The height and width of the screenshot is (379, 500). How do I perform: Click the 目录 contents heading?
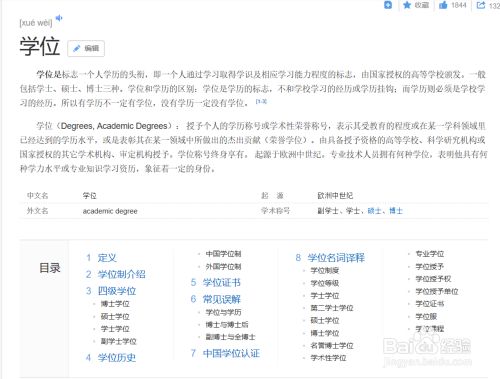50,267
